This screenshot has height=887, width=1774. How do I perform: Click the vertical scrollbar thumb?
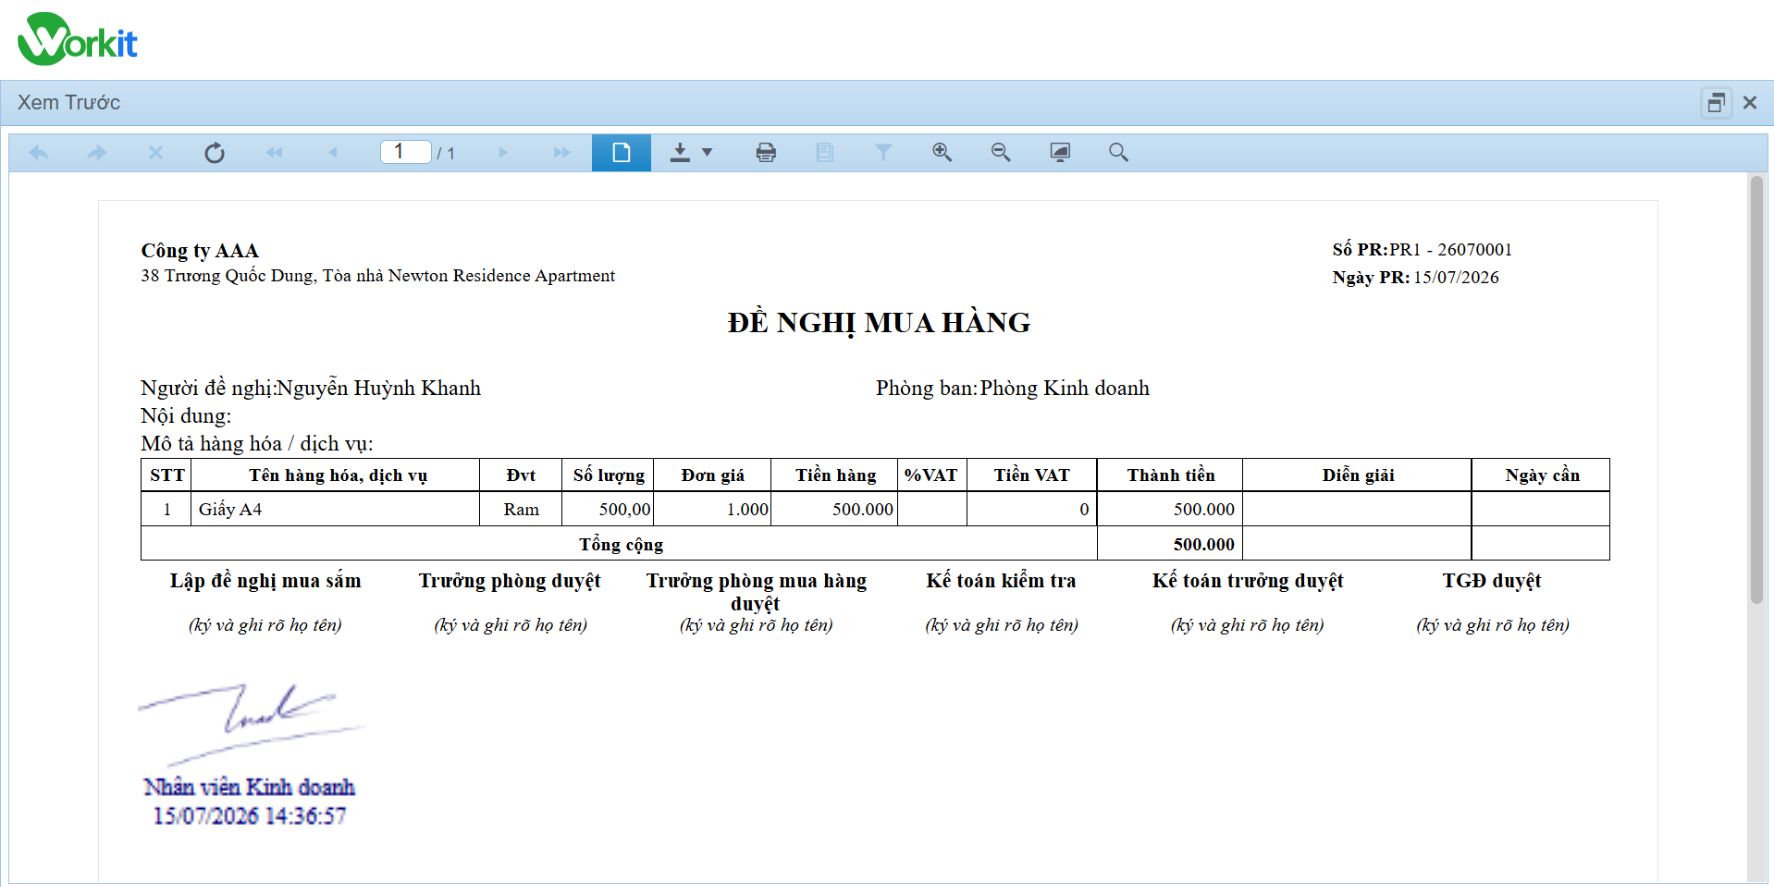1757,390
